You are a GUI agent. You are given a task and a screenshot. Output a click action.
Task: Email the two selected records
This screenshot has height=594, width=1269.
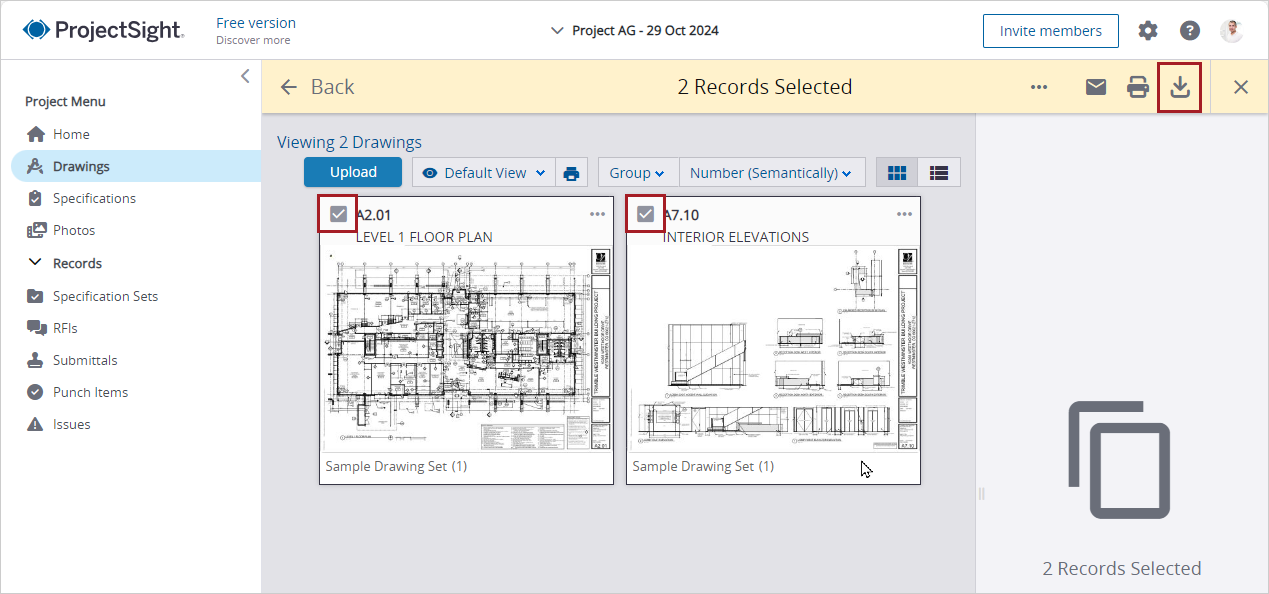(1095, 87)
